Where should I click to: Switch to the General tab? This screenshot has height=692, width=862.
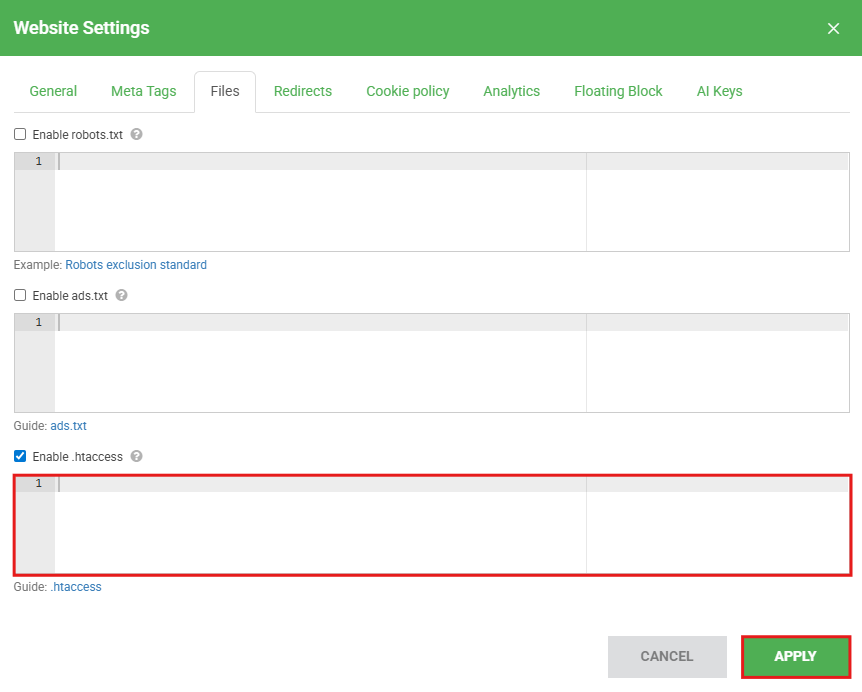pos(53,91)
